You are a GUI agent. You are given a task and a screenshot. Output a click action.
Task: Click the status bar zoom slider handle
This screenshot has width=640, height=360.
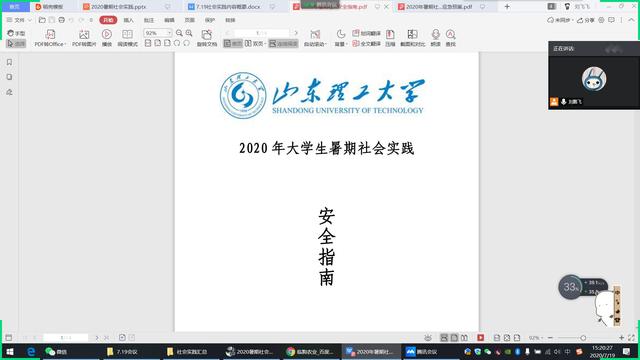tap(583, 338)
